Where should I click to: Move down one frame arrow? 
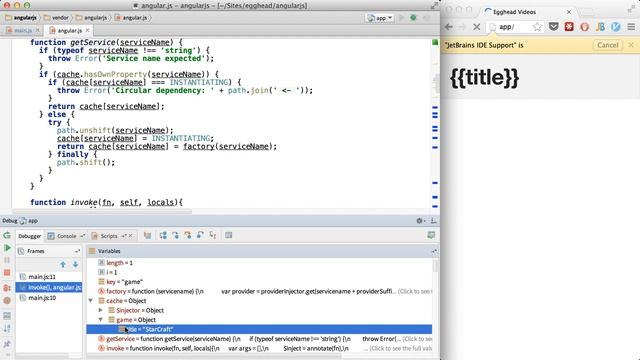(x=76, y=264)
